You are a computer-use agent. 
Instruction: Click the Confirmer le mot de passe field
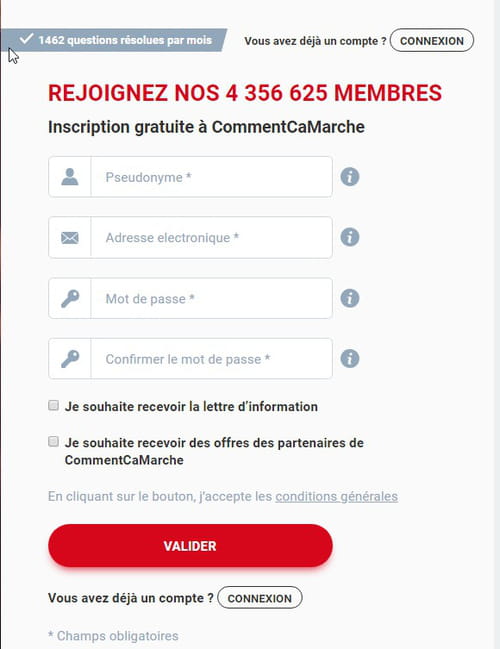pos(212,359)
